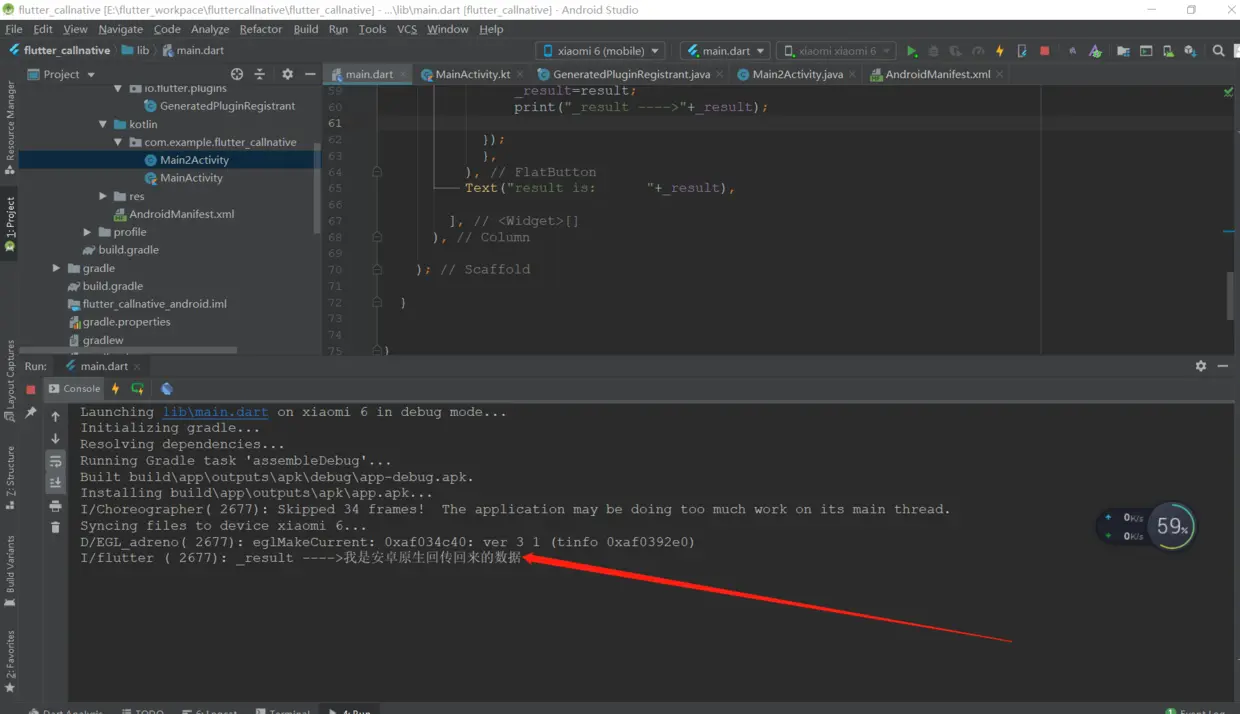Click the Down the stack trace arrow

tap(56, 439)
